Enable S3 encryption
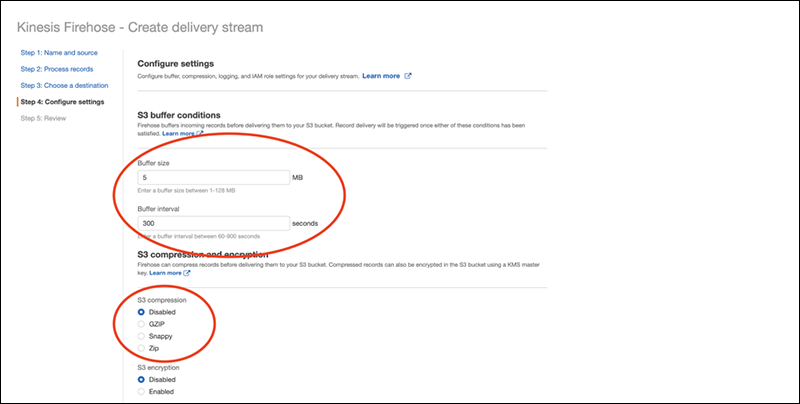The width and height of the screenshot is (800, 404). [141, 392]
